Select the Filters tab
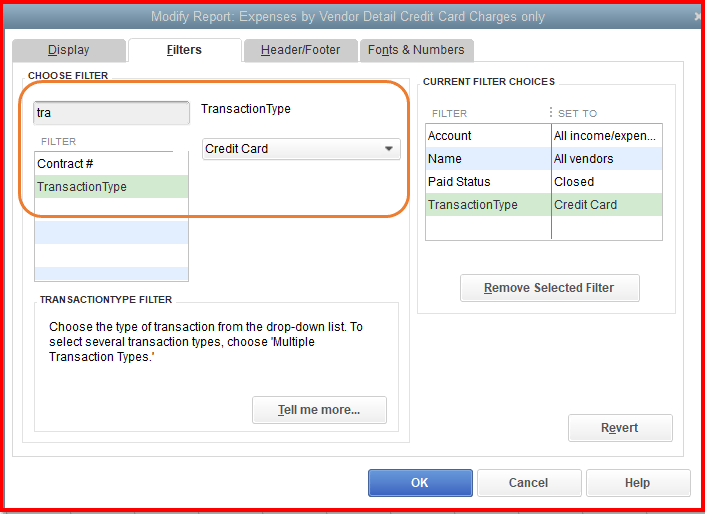705x514 pixels. pos(184,50)
